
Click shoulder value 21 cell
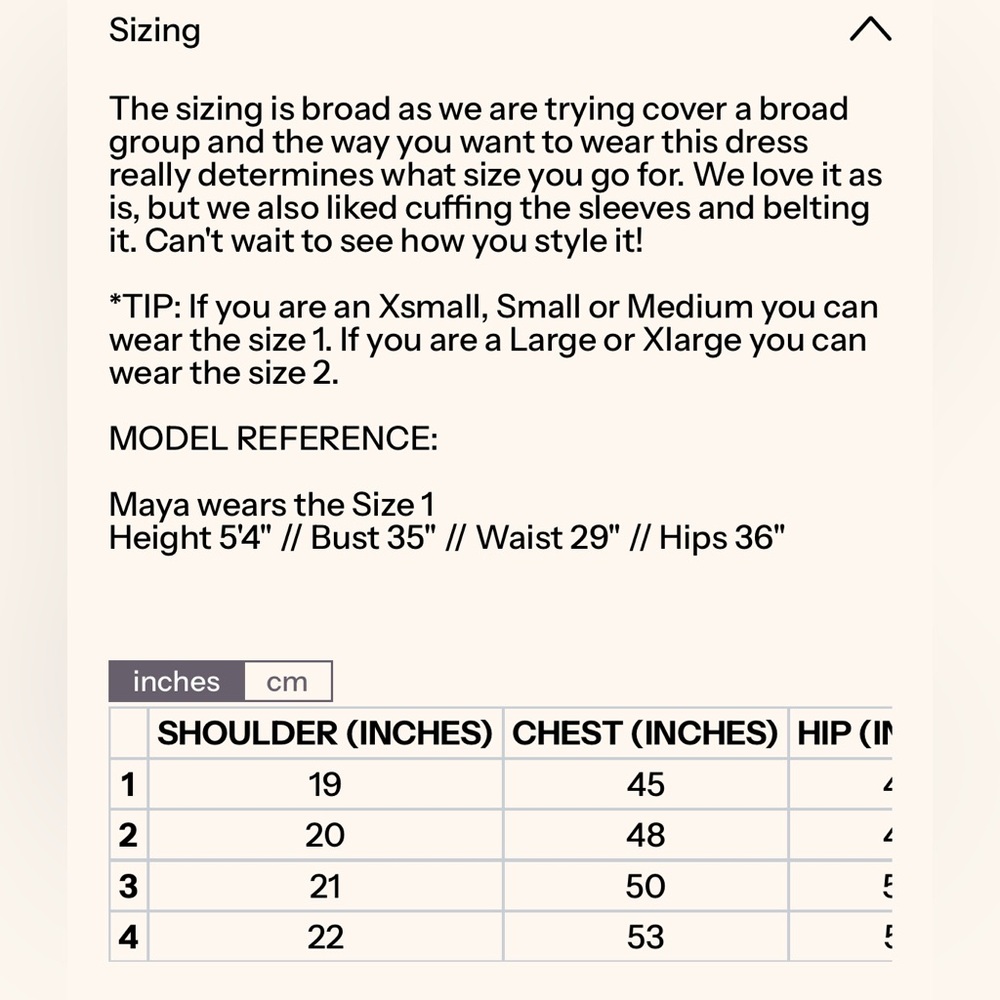pos(325,886)
